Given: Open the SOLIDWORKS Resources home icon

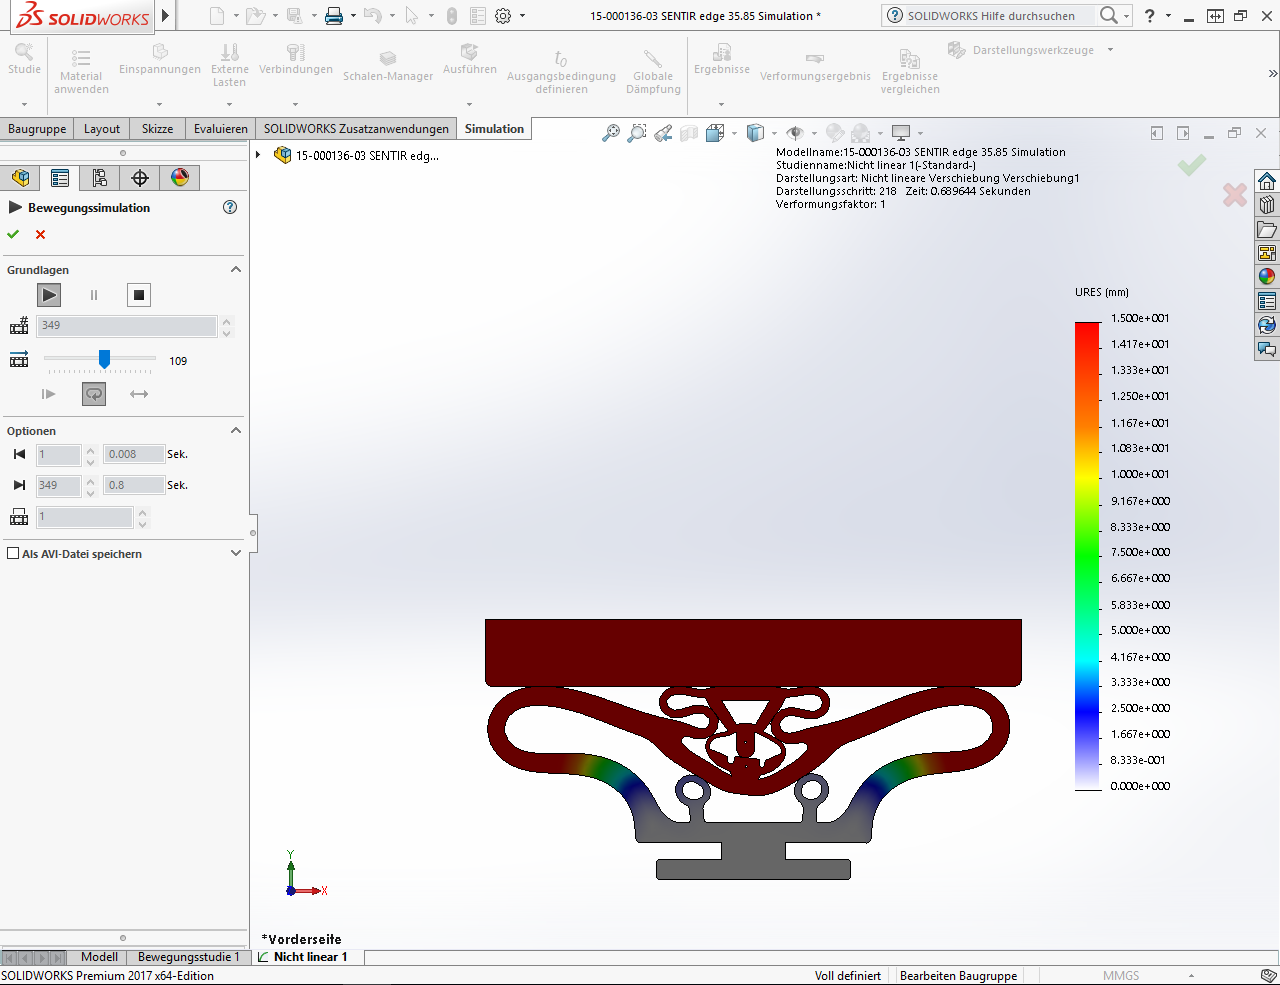Looking at the screenshot, I should pyautogui.click(x=1267, y=181).
